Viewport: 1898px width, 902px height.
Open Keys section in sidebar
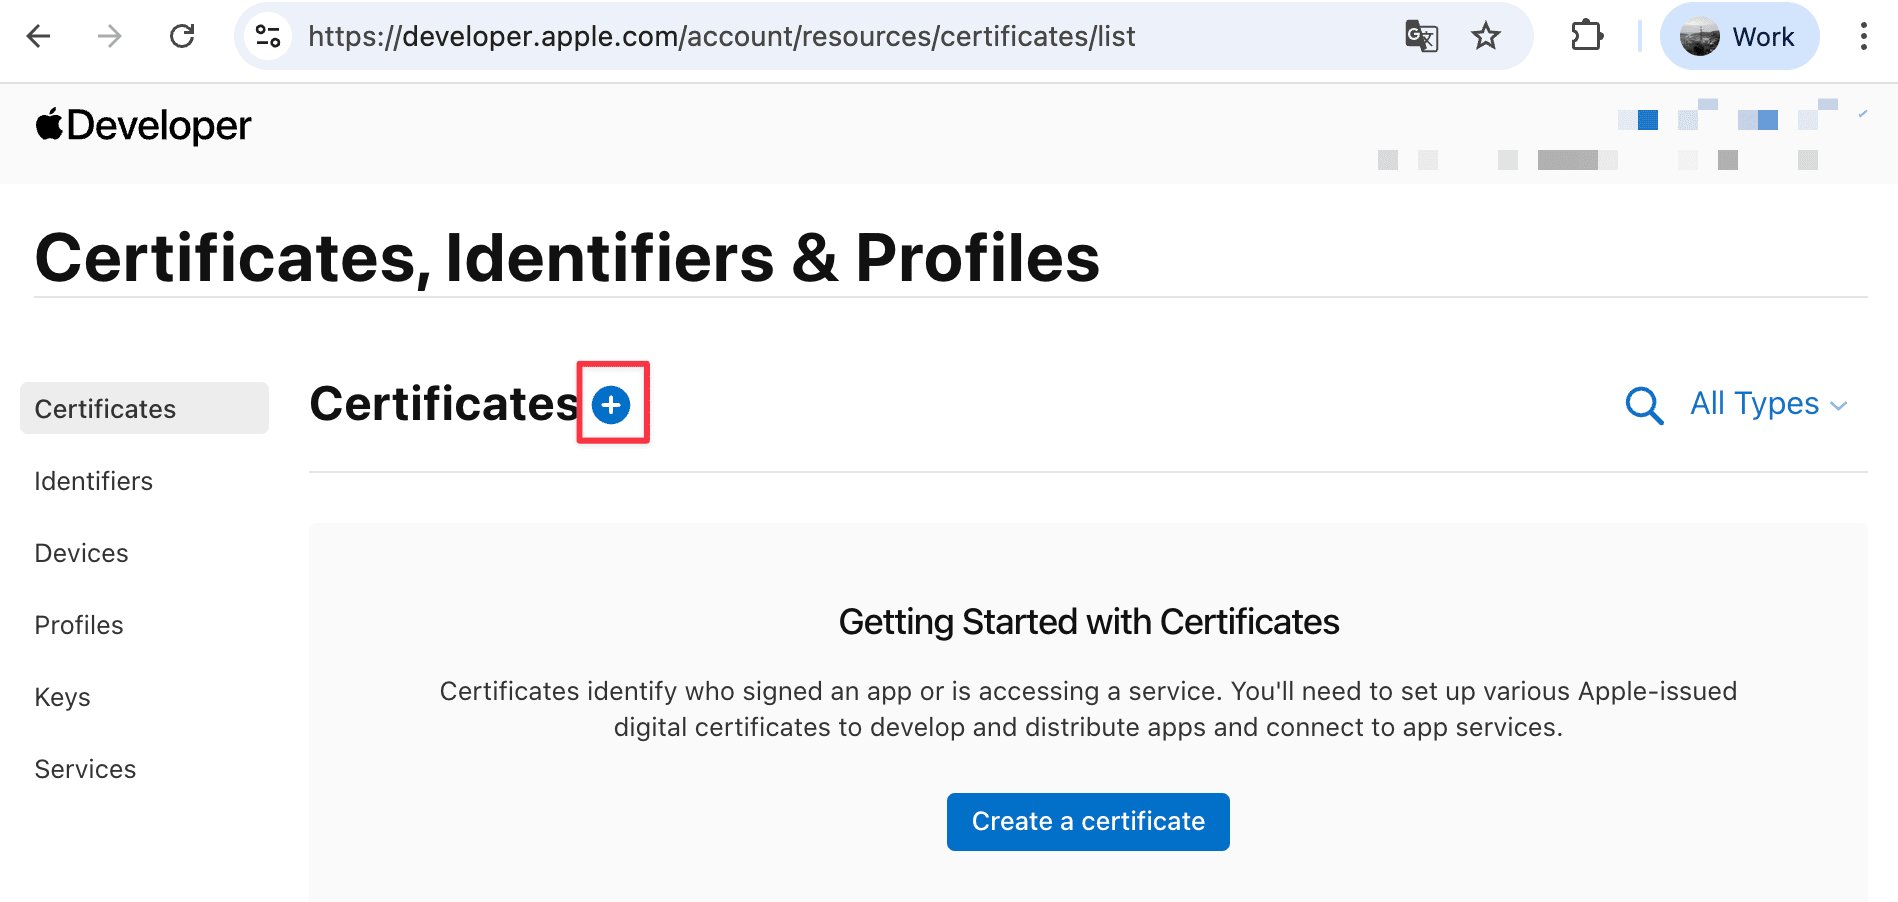[x=62, y=697]
